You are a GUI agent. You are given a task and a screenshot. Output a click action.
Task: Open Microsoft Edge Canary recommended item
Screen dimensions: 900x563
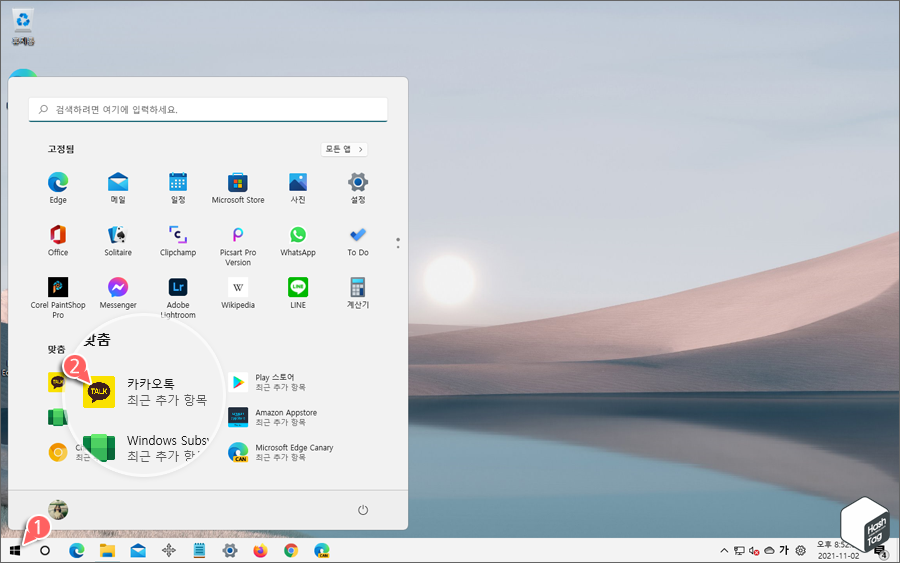[281, 452]
